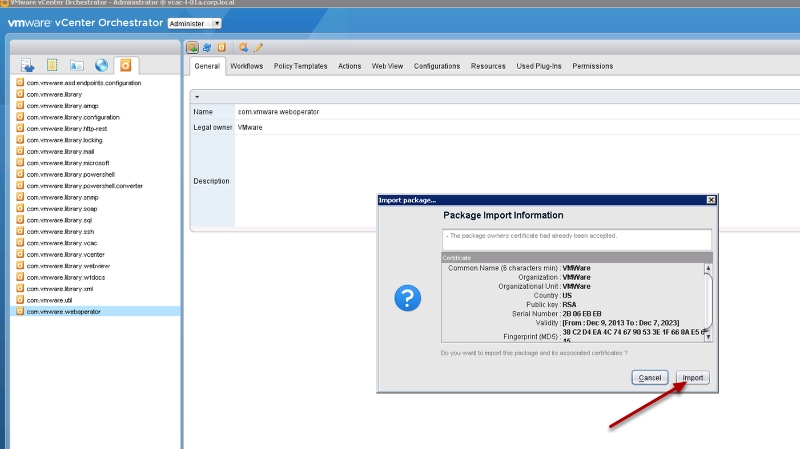Click the Serial Number value 2B 06 EB EB

tap(582, 314)
